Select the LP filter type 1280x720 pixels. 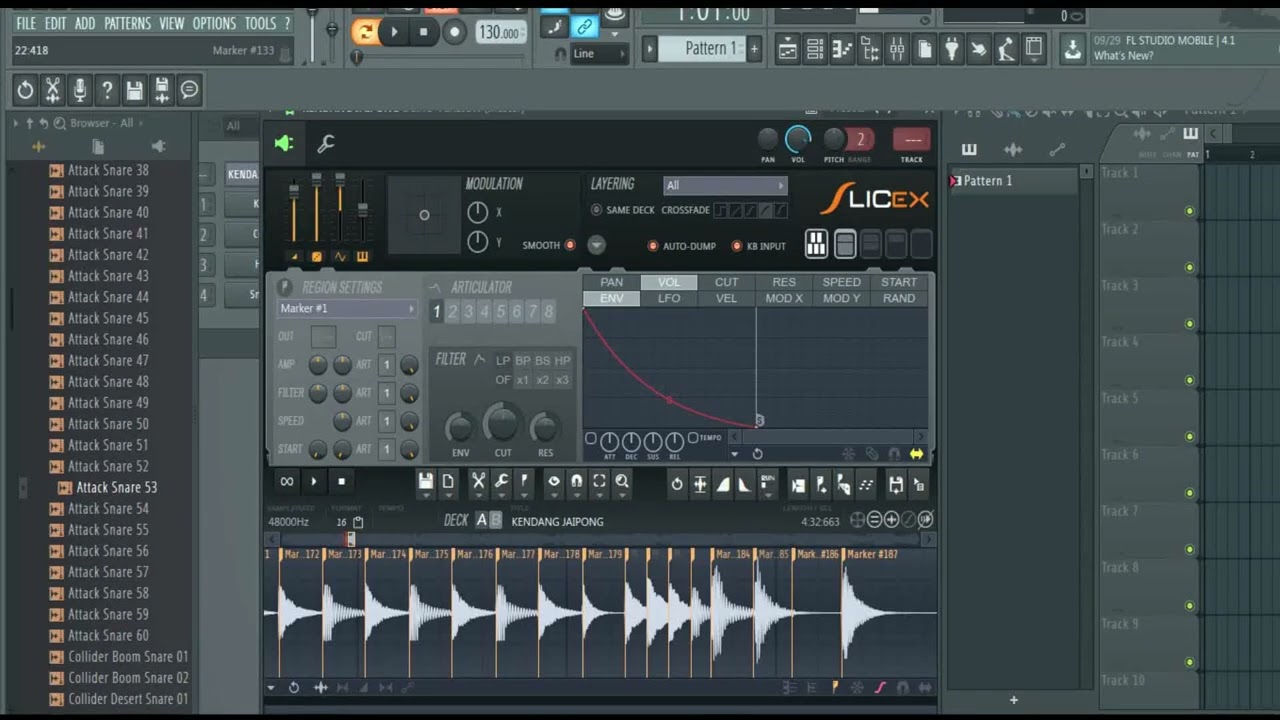[503, 361]
